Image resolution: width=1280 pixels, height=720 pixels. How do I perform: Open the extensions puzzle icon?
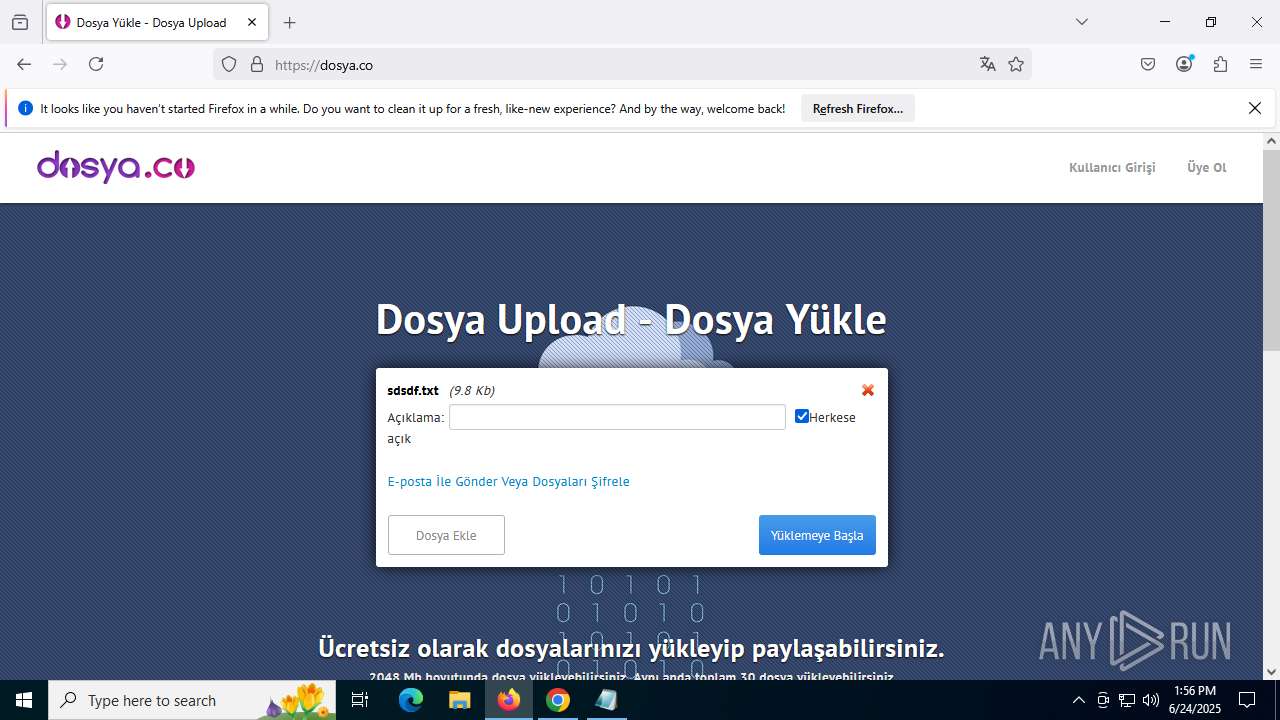point(1220,64)
